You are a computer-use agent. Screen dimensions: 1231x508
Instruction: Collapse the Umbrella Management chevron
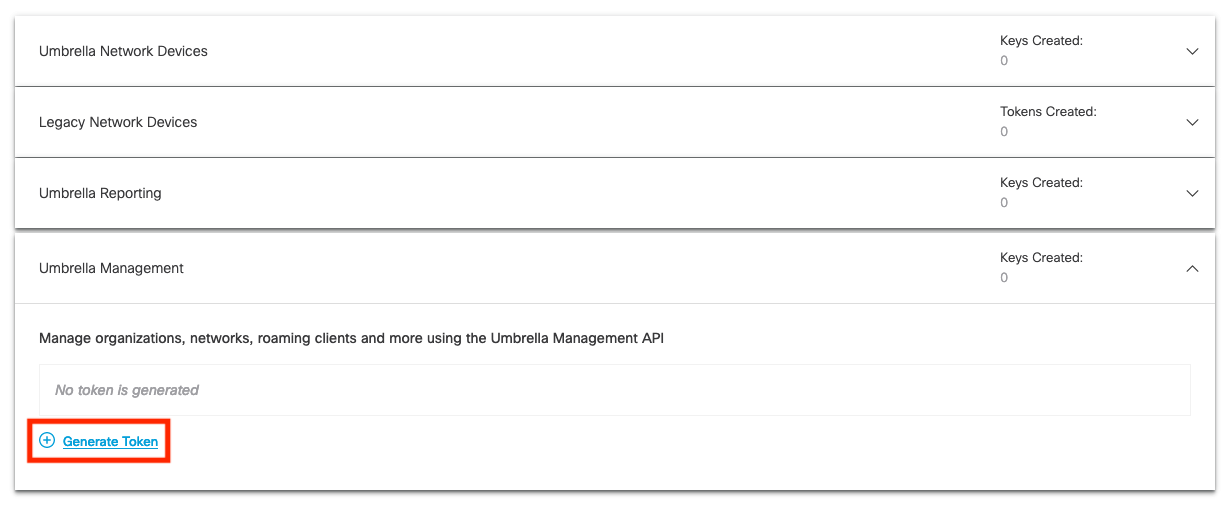click(x=1192, y=268)
